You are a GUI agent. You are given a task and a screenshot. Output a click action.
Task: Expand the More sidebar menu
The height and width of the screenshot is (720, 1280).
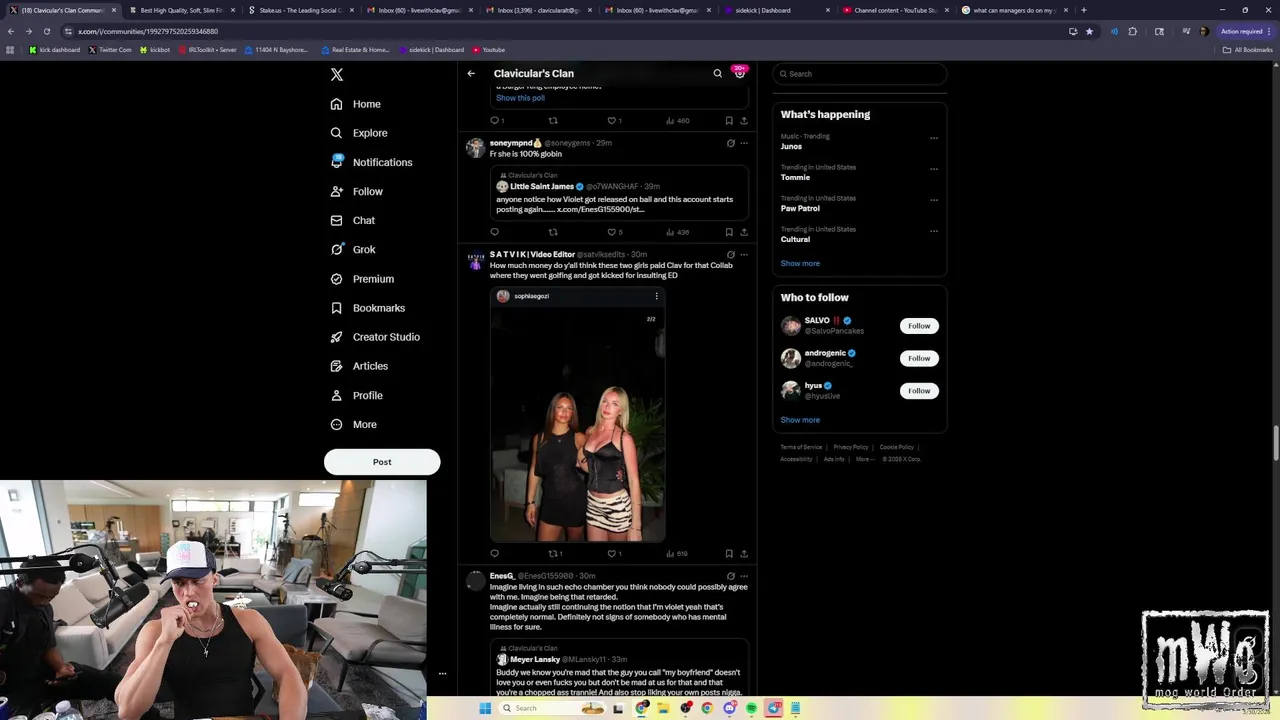[354, 424]
